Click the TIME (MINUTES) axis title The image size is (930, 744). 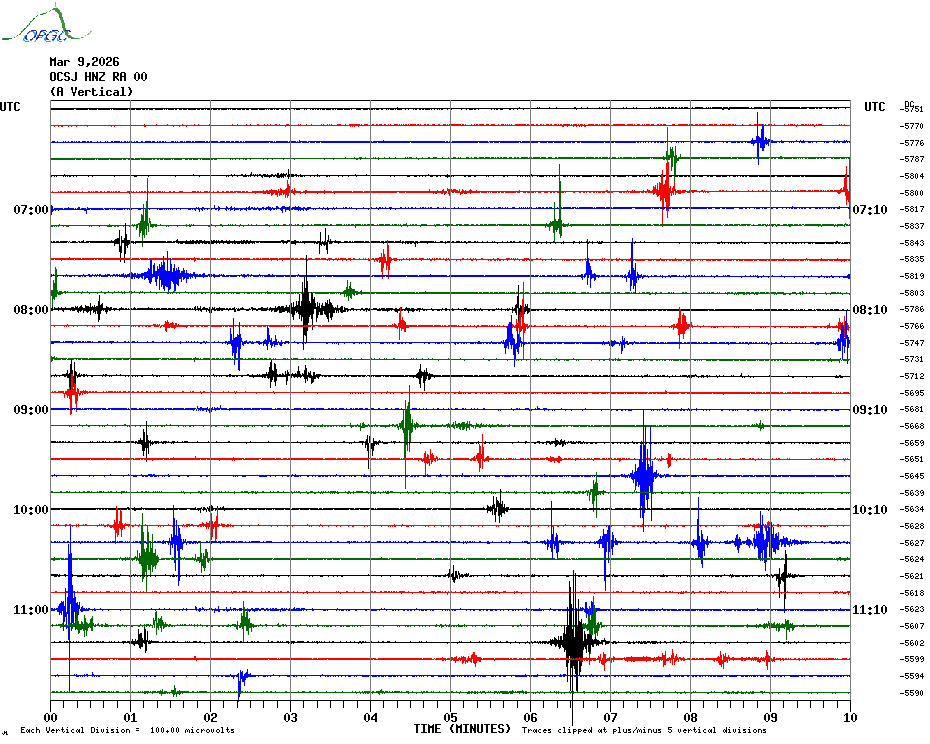(x=462, y=729)
